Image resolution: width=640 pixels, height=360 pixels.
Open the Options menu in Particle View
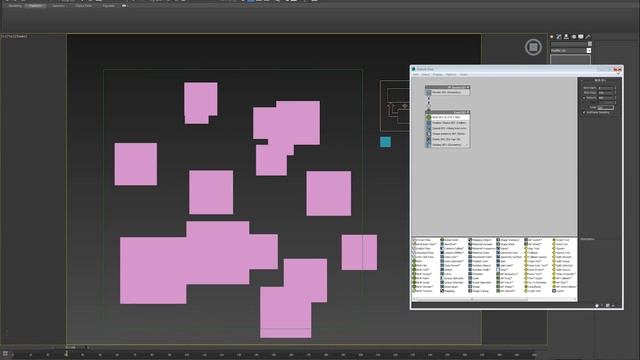451,74
